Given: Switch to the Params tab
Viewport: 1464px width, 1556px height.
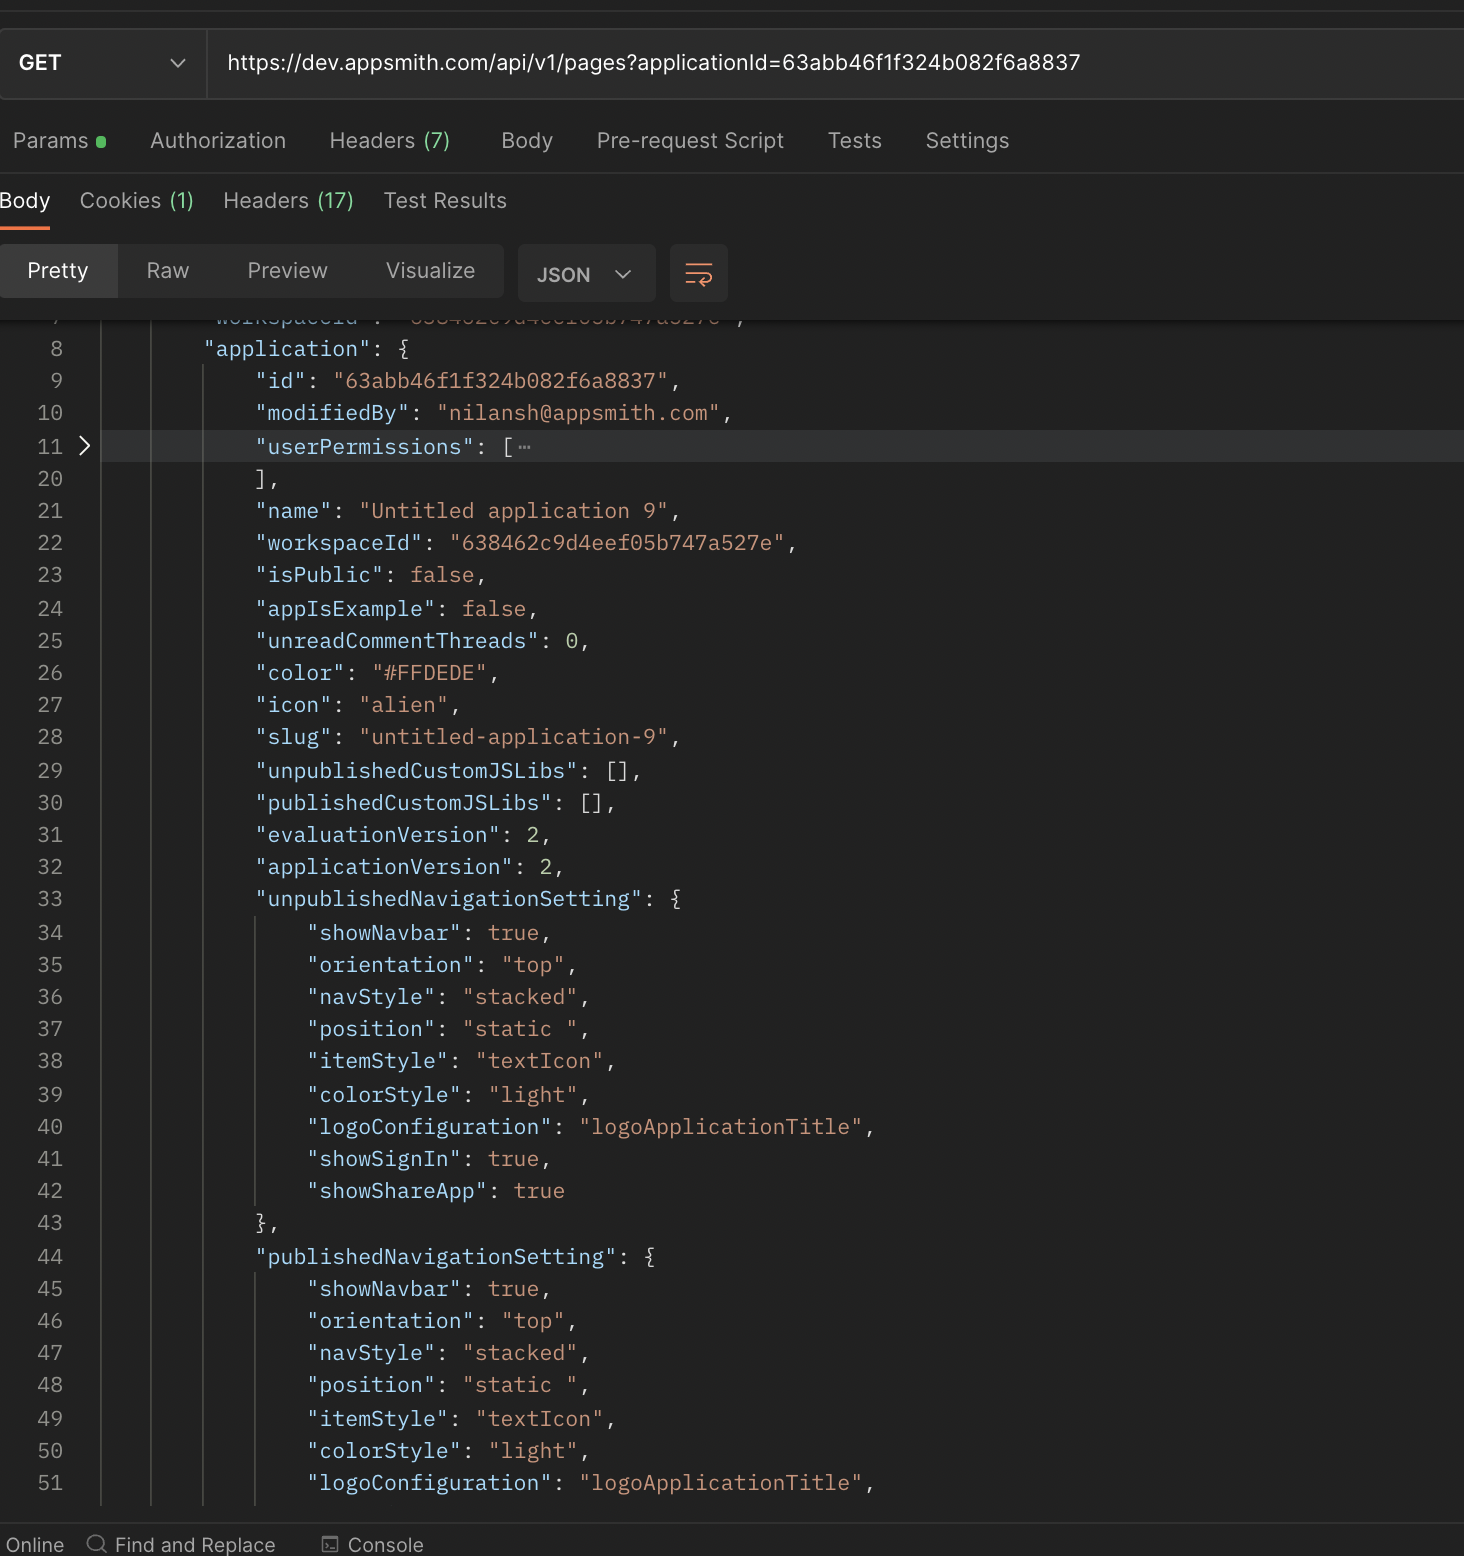Looking at the screenshot, I should (x=59, y=141).
